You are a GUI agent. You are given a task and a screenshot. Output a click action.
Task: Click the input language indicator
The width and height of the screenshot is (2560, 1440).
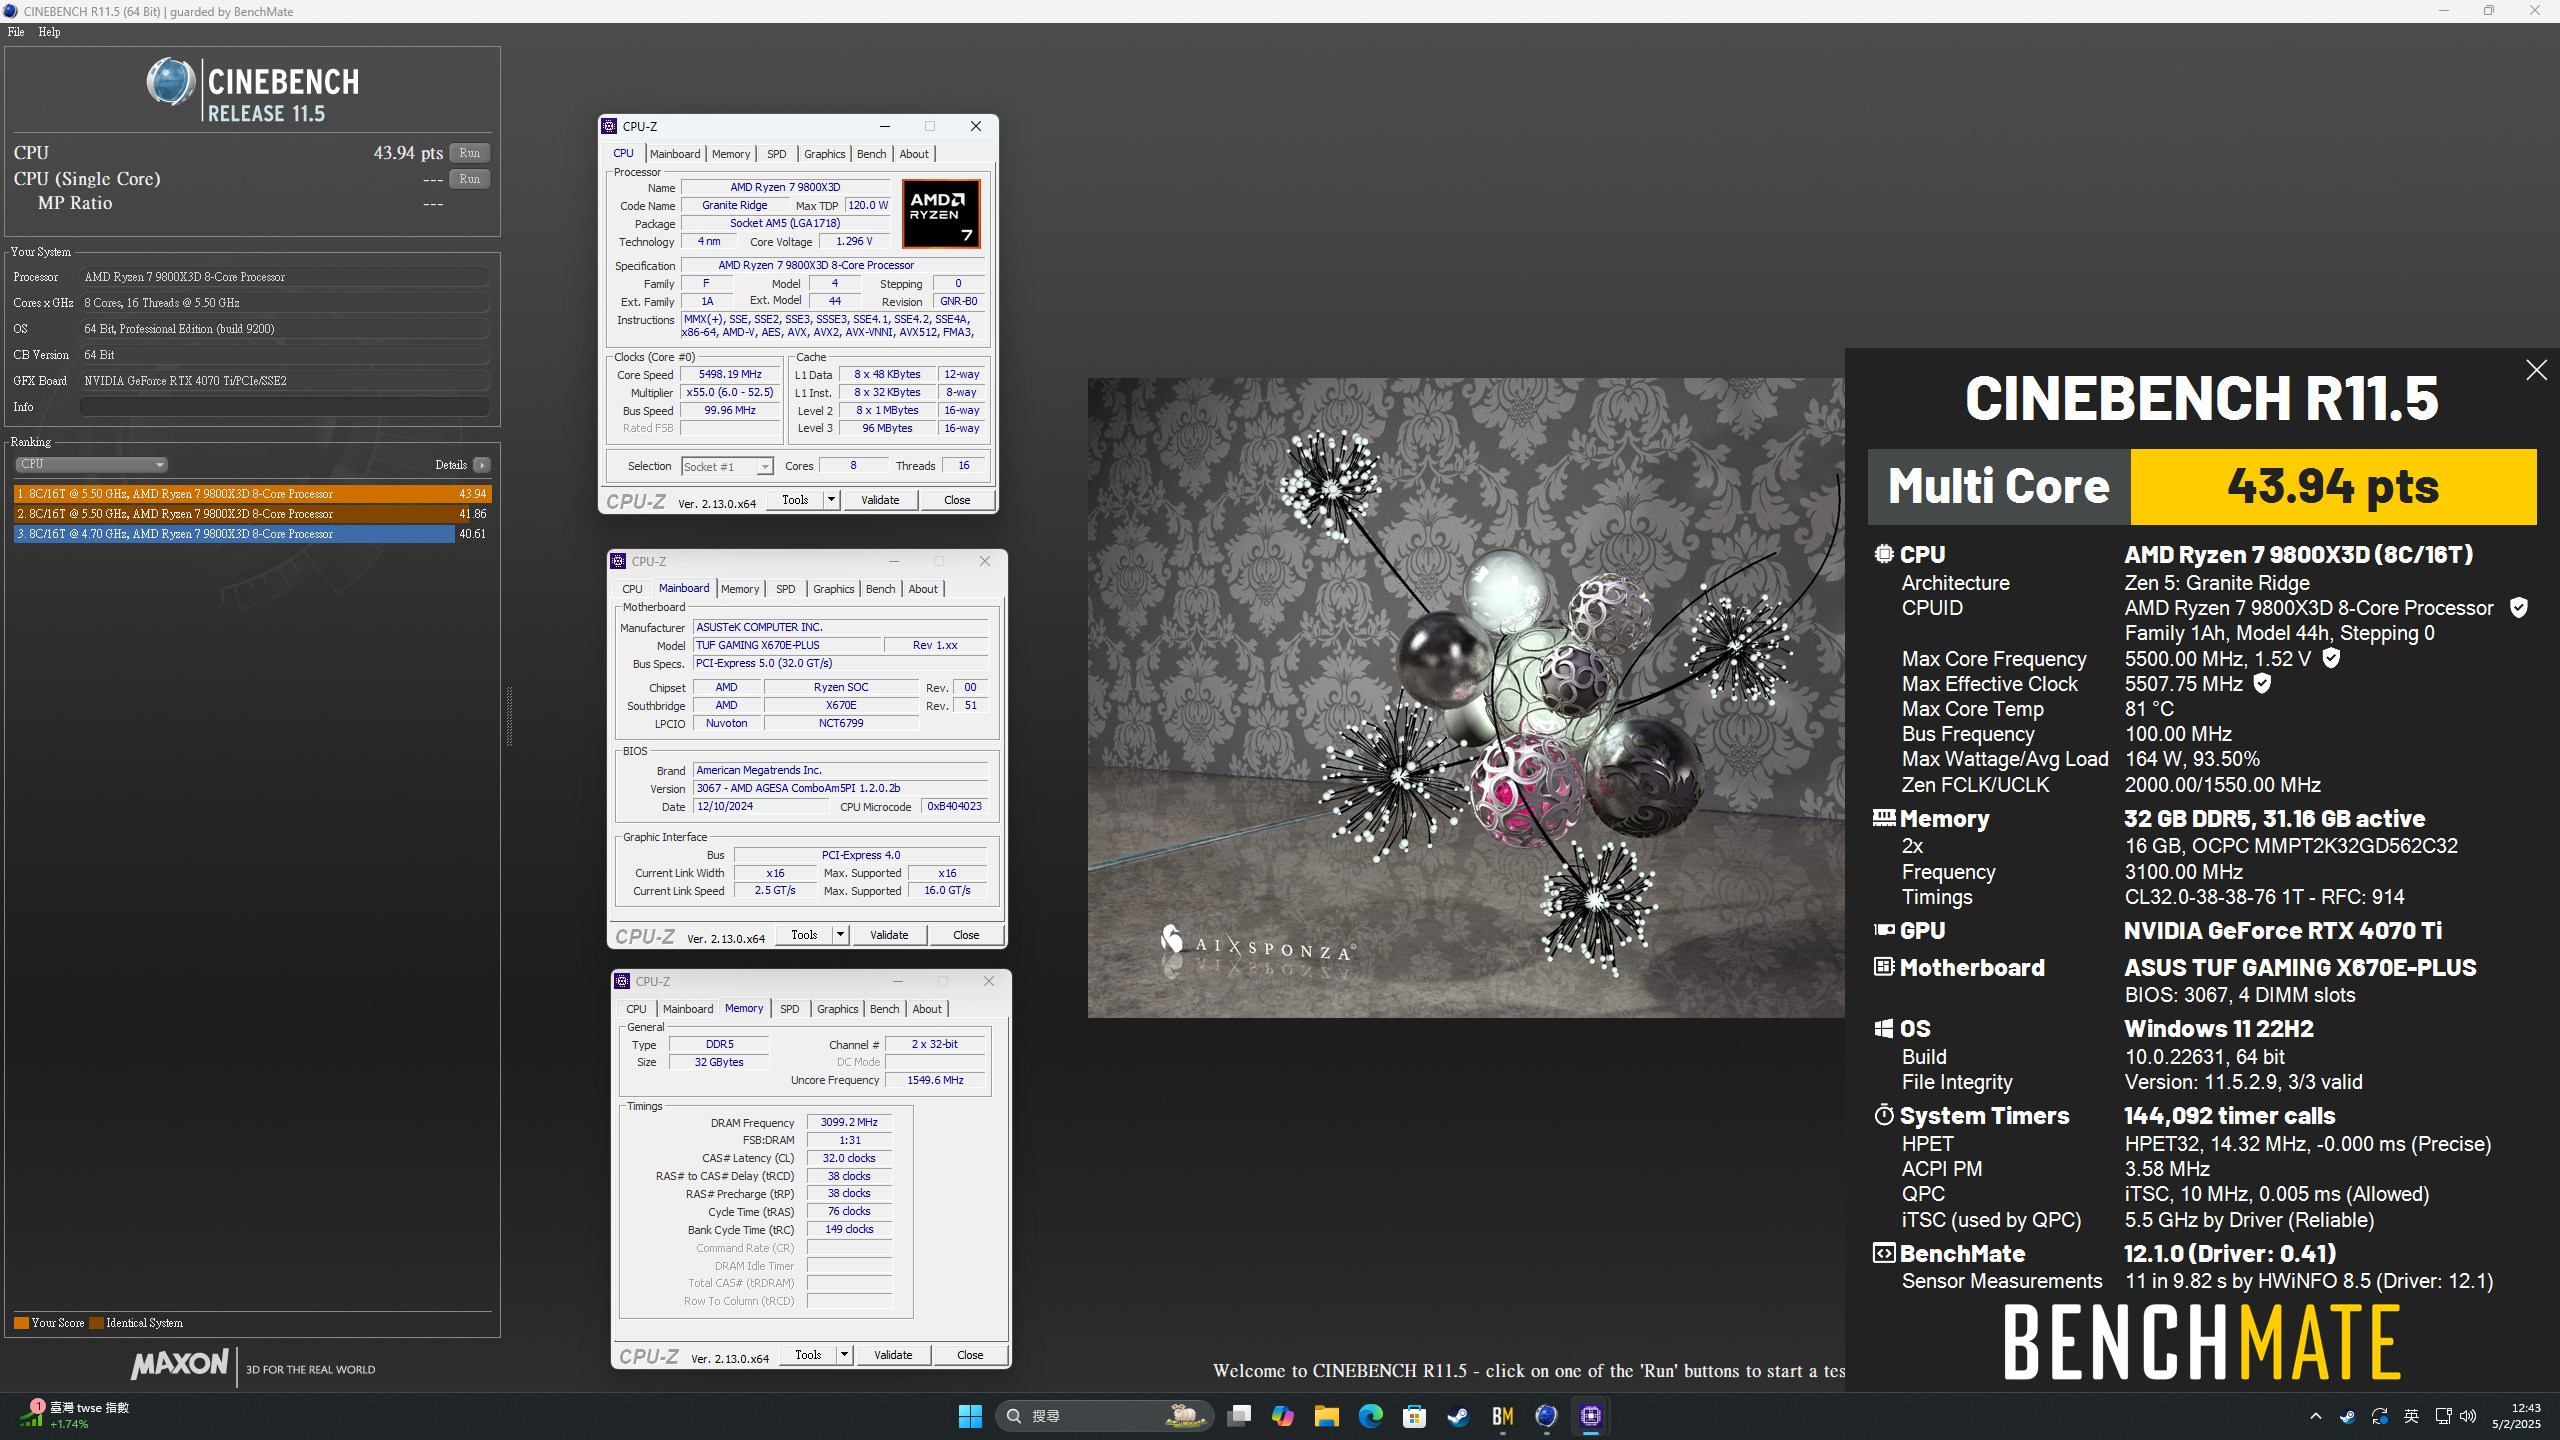coord(2411,1416)
